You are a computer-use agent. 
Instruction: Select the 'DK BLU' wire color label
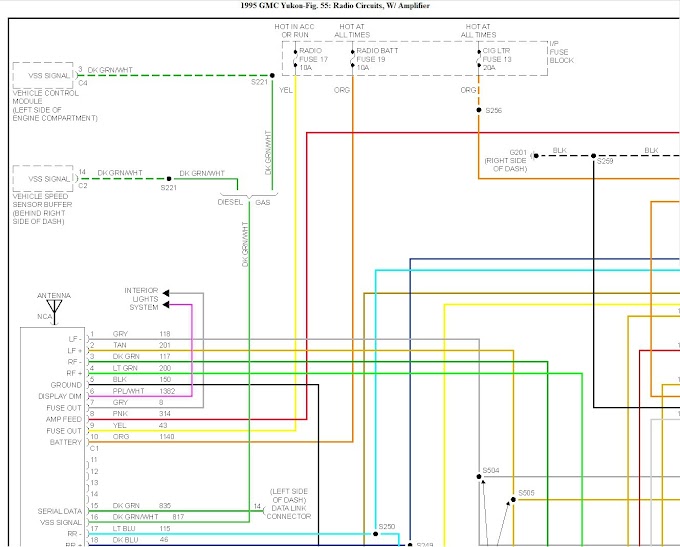click(x=125, y=540)
